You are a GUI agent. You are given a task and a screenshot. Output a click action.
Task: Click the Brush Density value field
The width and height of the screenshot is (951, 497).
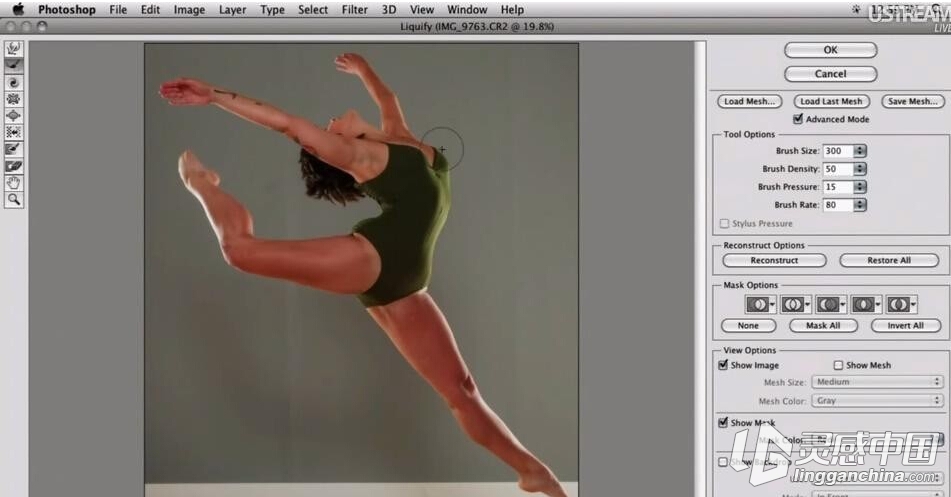(x=838, y=169)
